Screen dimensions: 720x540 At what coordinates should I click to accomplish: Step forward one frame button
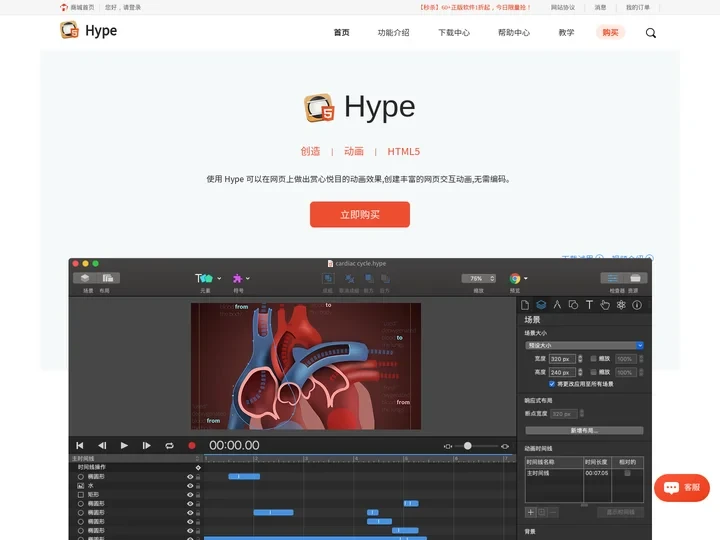coord(146,445)
